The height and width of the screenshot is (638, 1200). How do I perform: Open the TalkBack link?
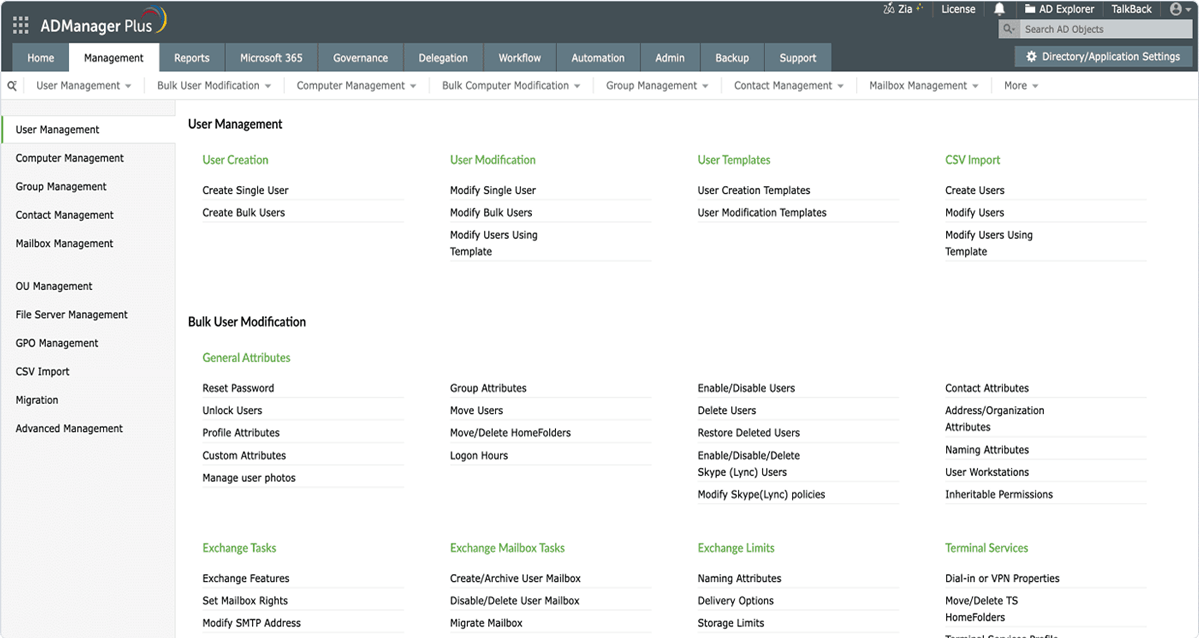[1132, 9]
